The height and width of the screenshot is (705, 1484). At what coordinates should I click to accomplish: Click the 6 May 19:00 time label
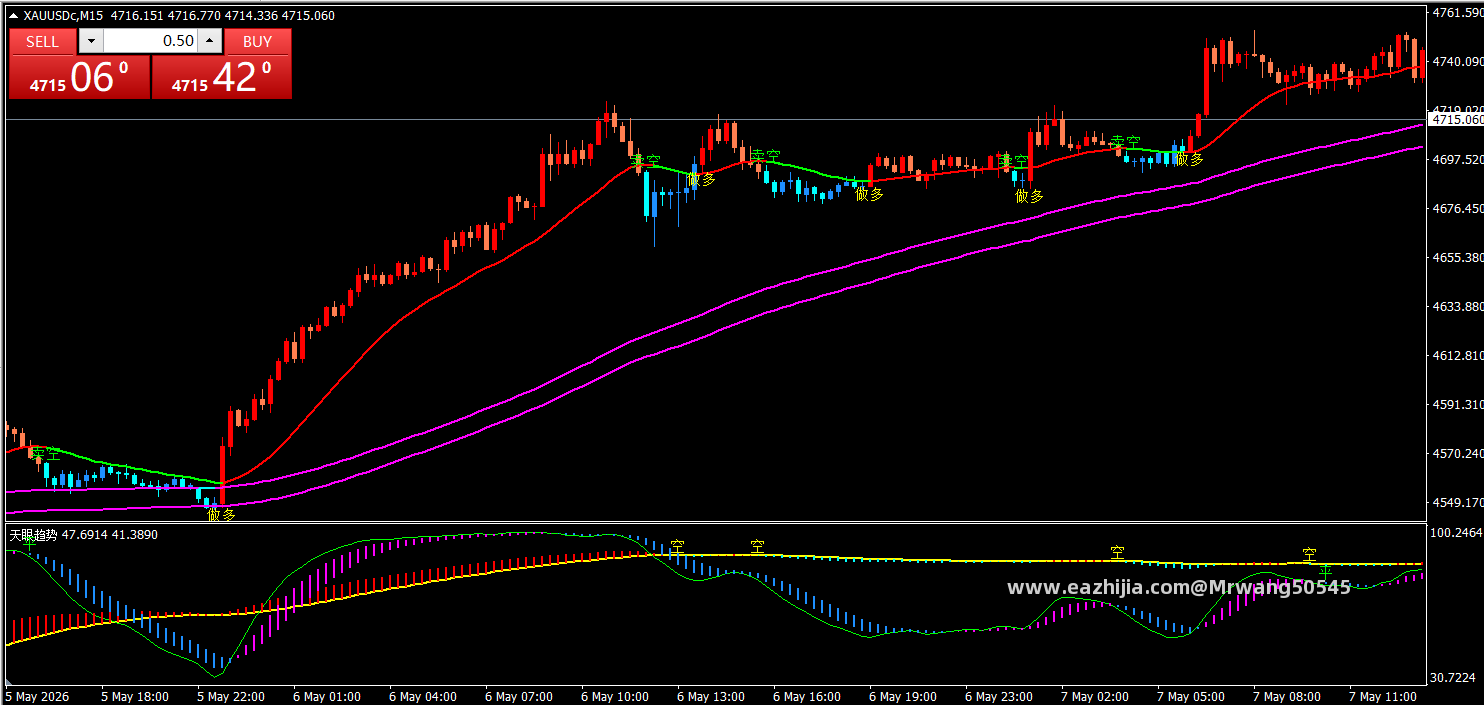pyautogui.click(x=903, y=696)
